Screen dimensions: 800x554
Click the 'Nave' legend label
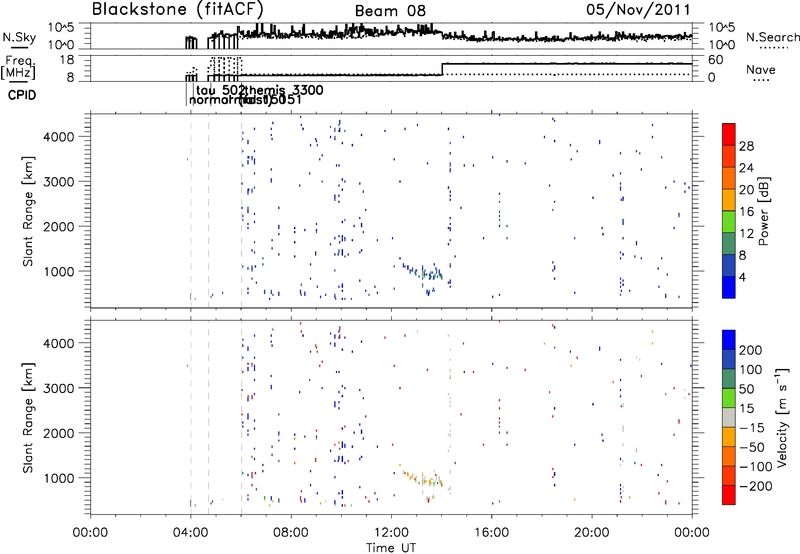760,69
